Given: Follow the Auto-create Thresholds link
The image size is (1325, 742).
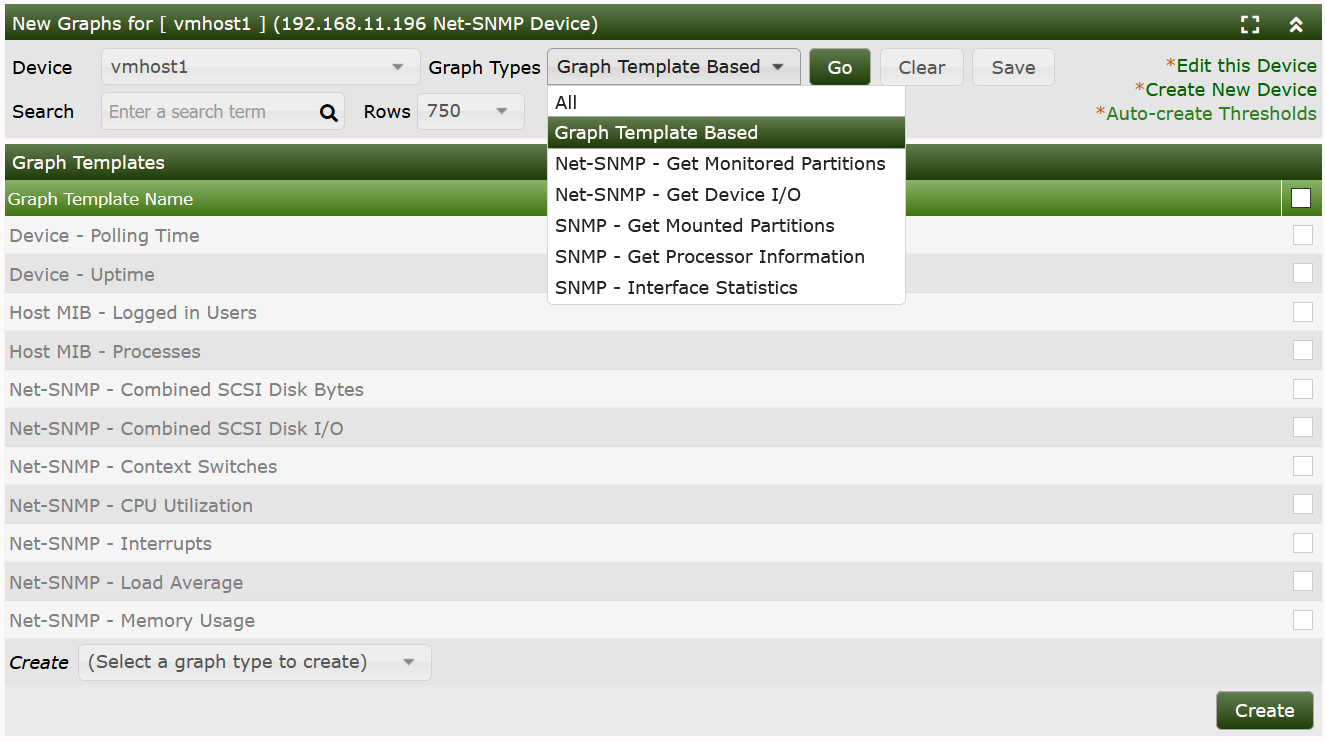Looking at the screenshot, I should (1210, 114).
